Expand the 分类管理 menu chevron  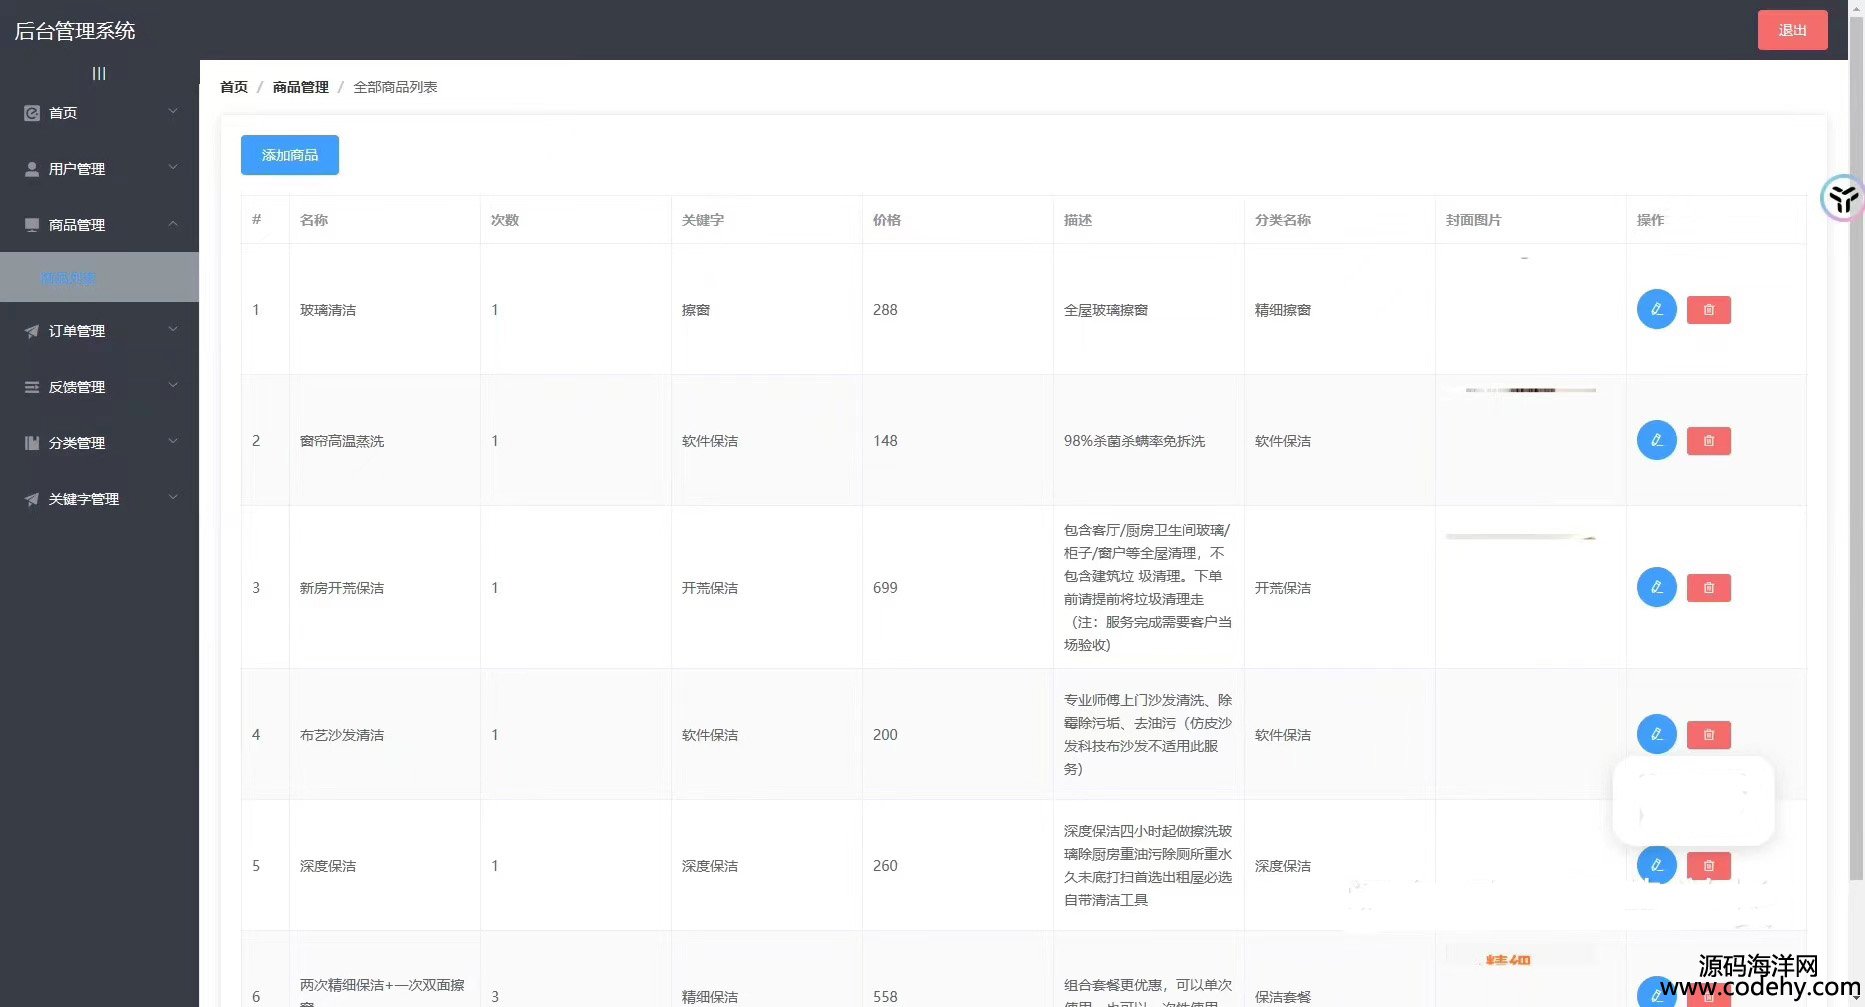point(173,442)
